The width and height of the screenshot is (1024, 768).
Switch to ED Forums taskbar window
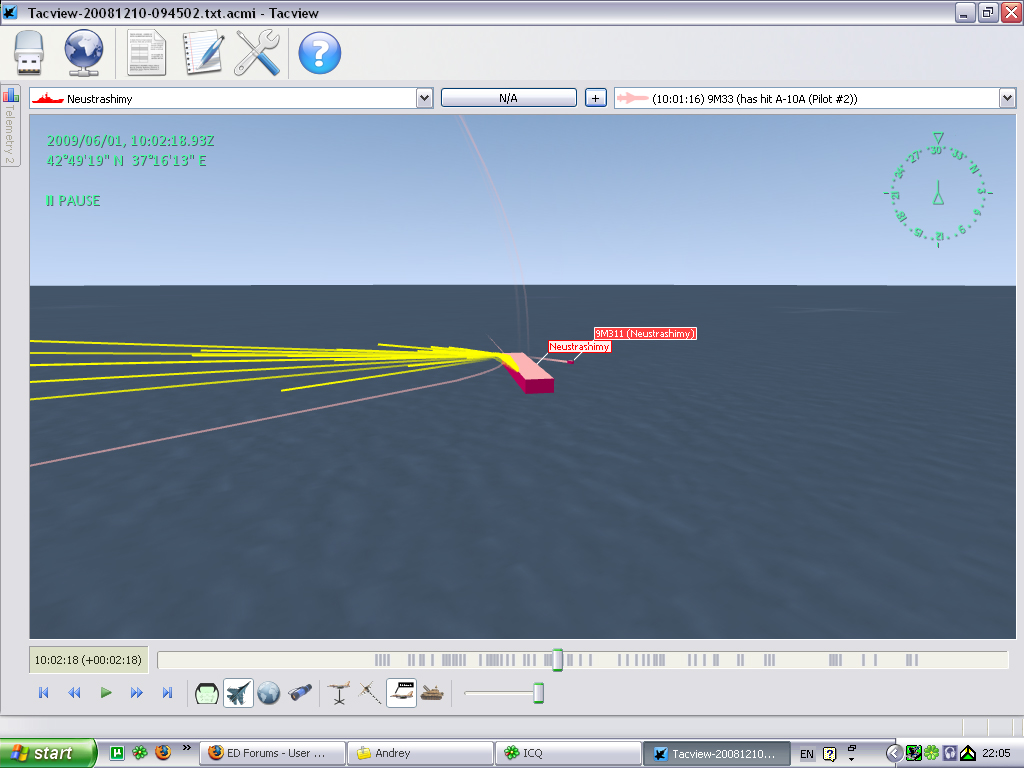[272, 753]
